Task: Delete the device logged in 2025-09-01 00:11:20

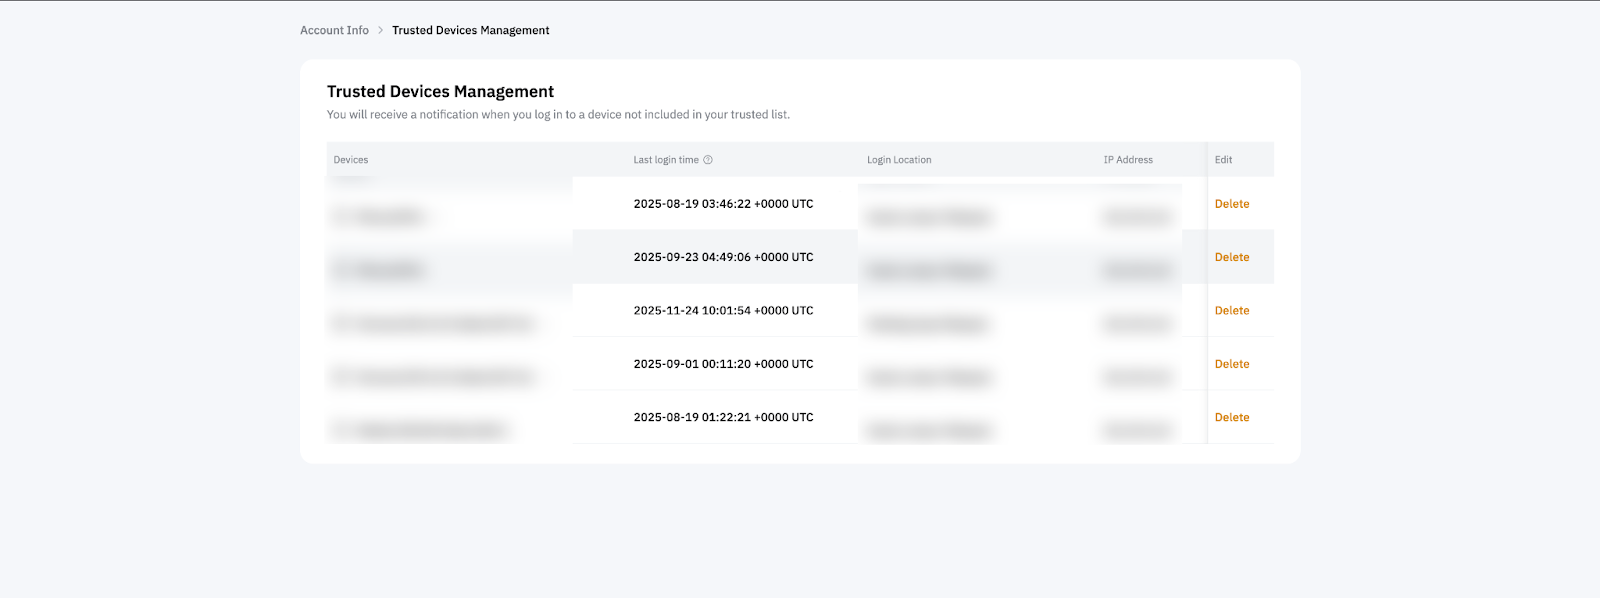Action: [x=1231, y=364]
